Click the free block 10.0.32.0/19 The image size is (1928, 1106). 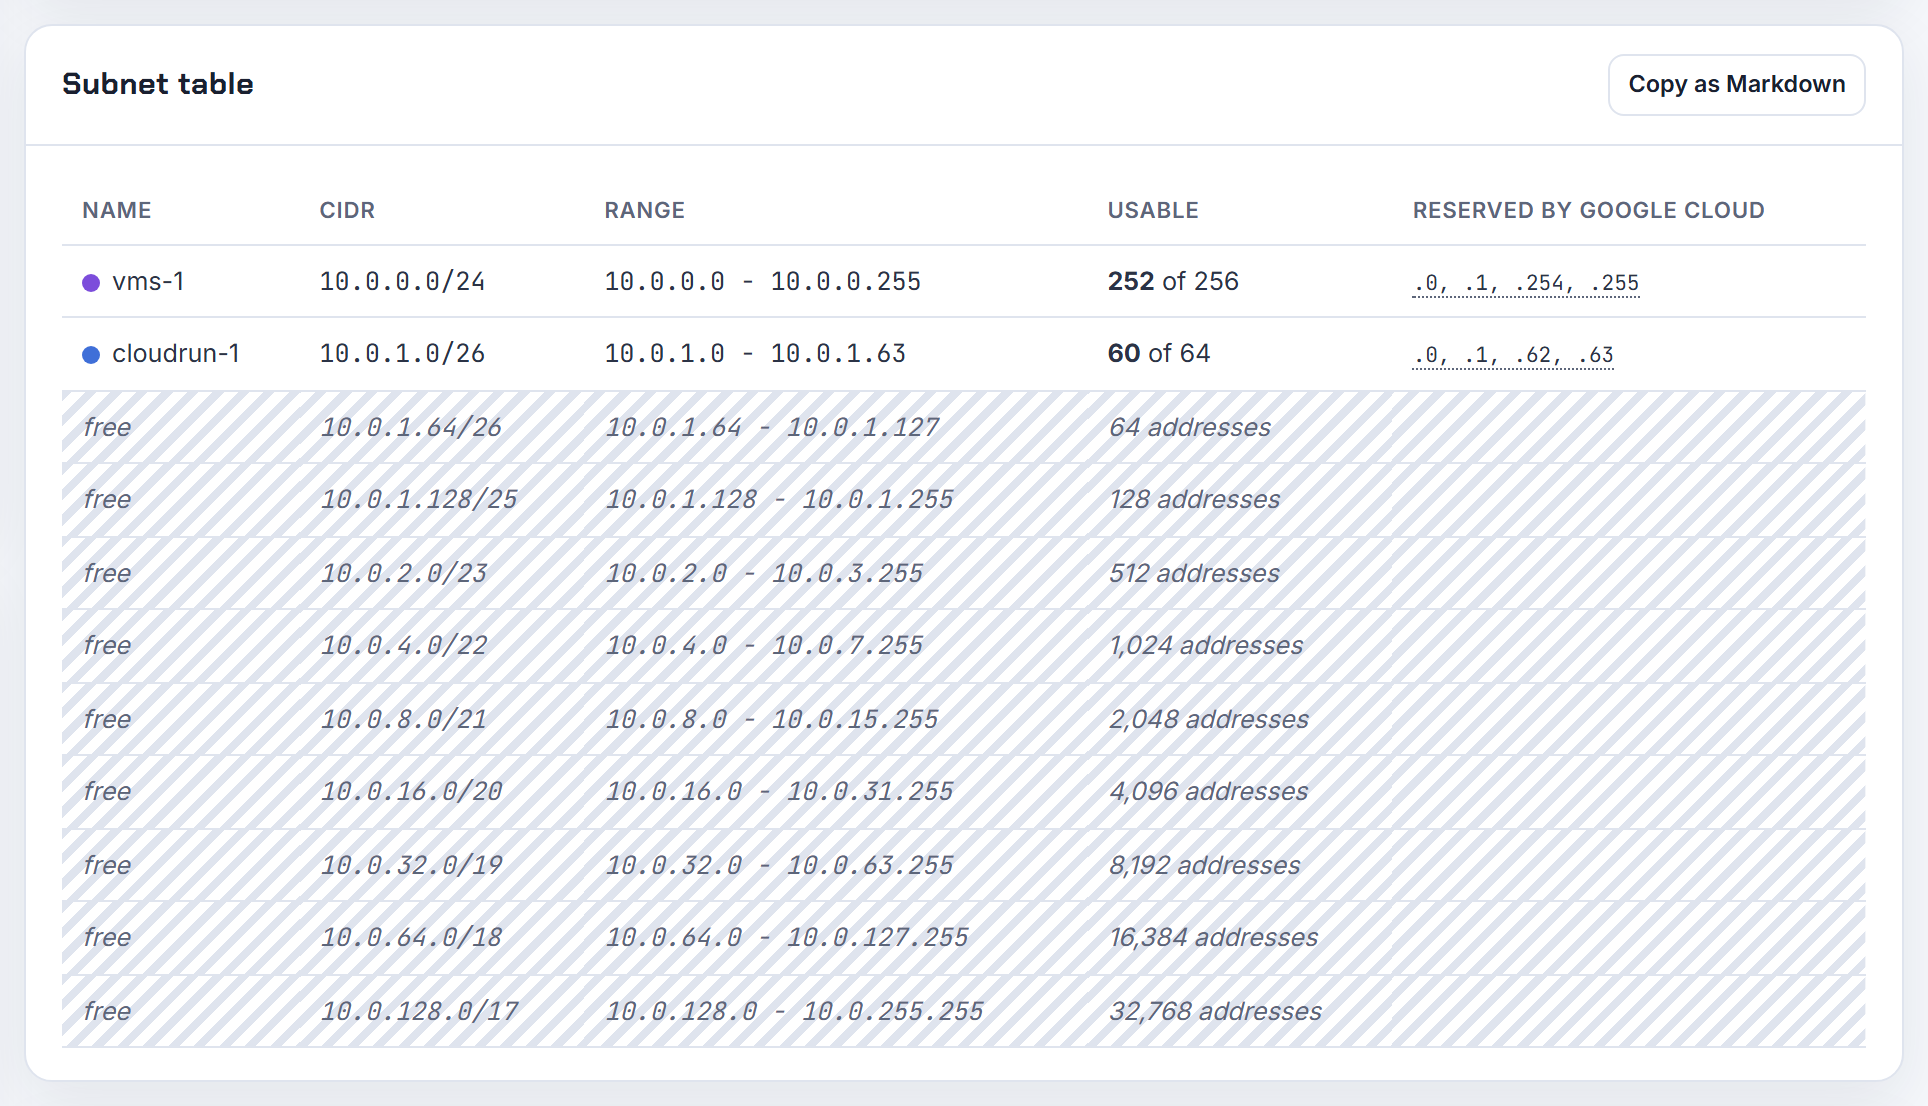[x=964, y=865]
